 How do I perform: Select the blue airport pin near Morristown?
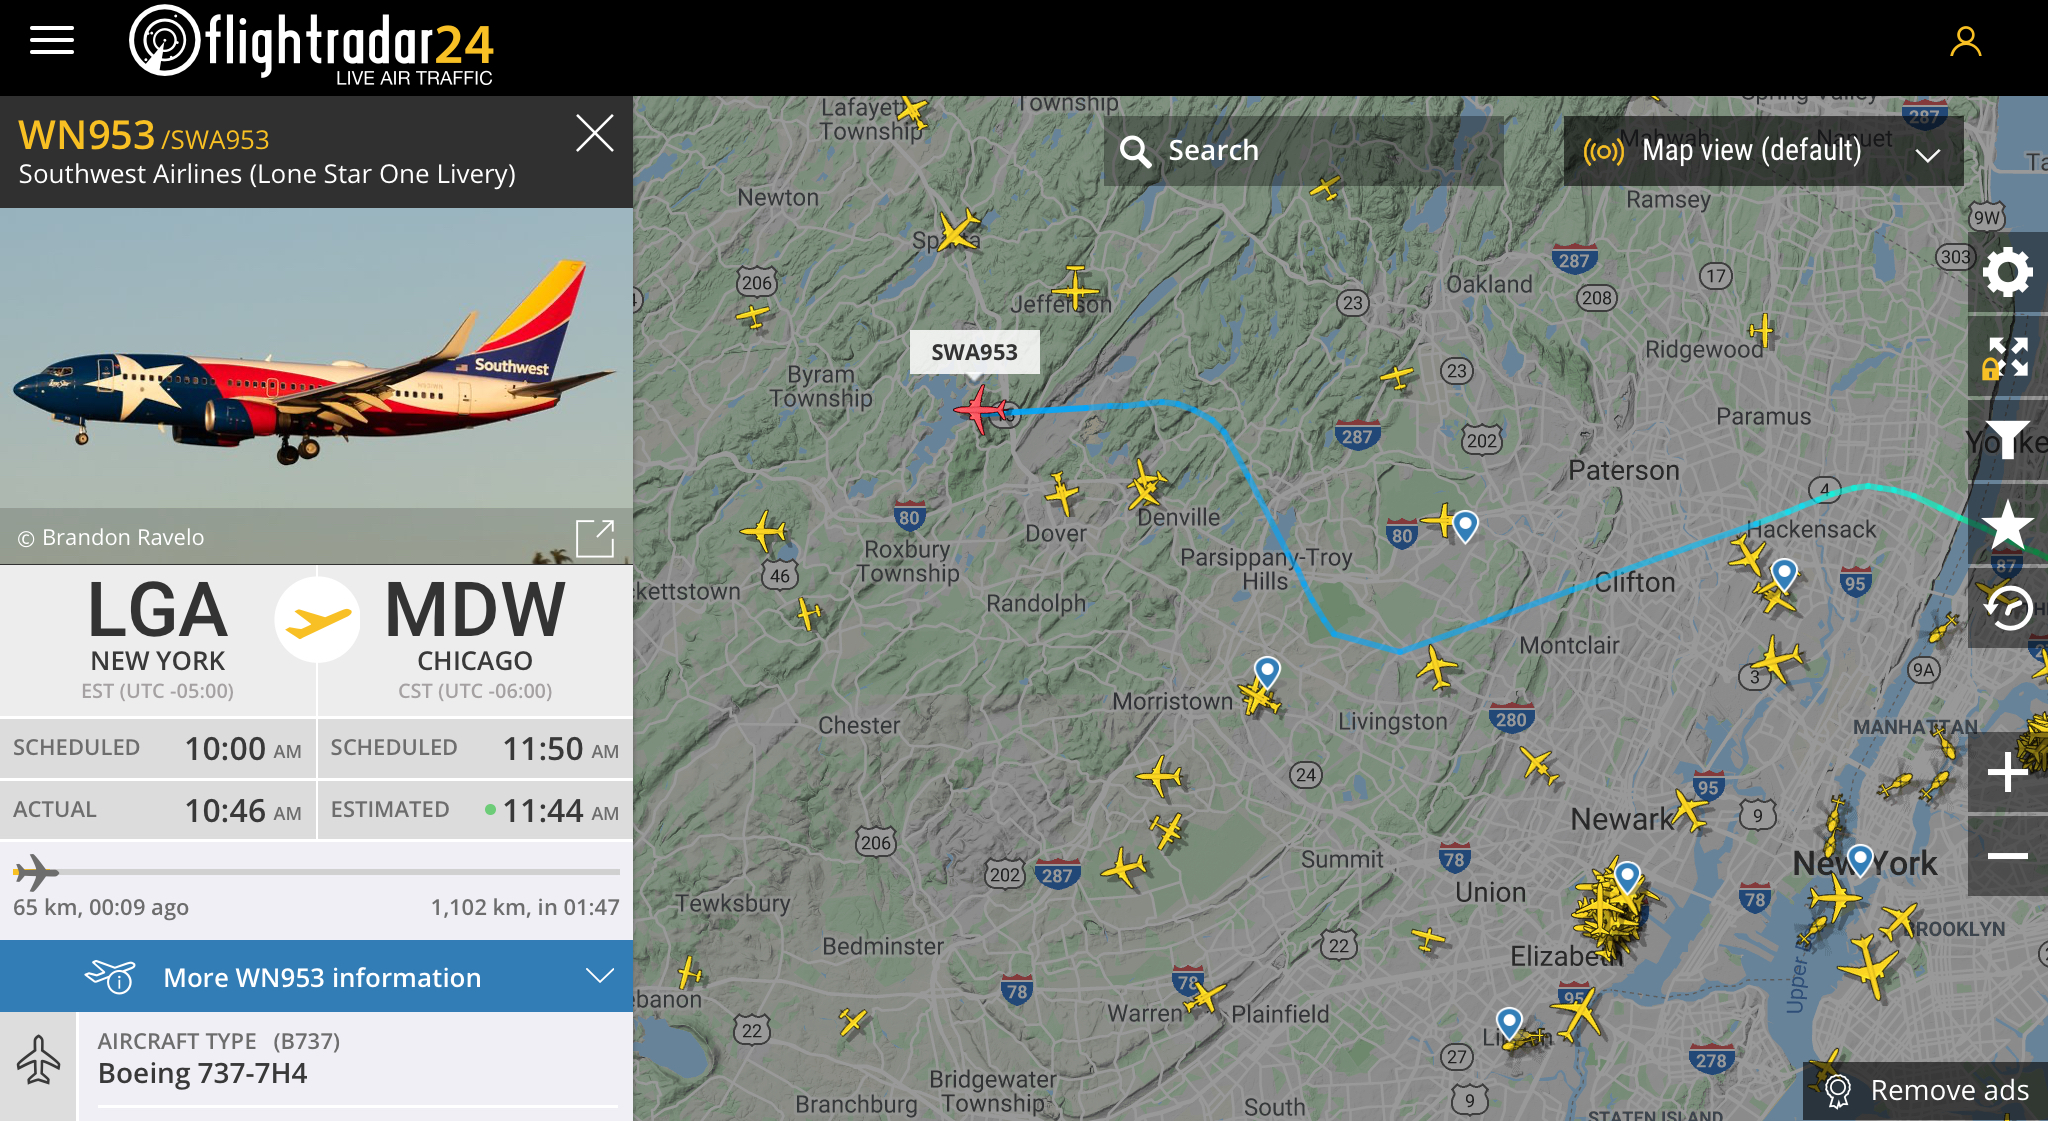tap(1267, 671)
